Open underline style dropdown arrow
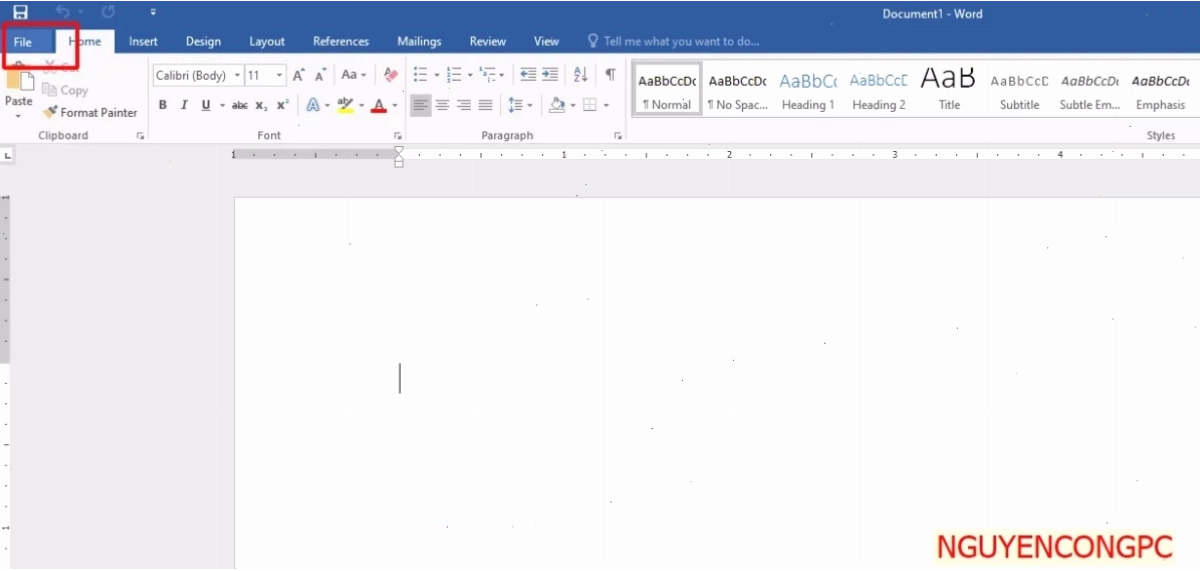1200x571 pixels. pos(221,105)
